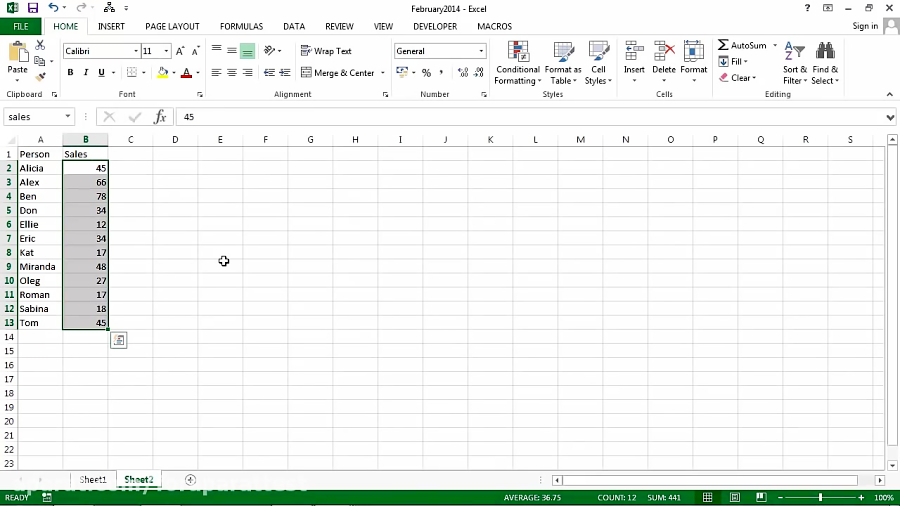Click the Insert Function fx icon

pyautogui.click(x=159, y=117)
